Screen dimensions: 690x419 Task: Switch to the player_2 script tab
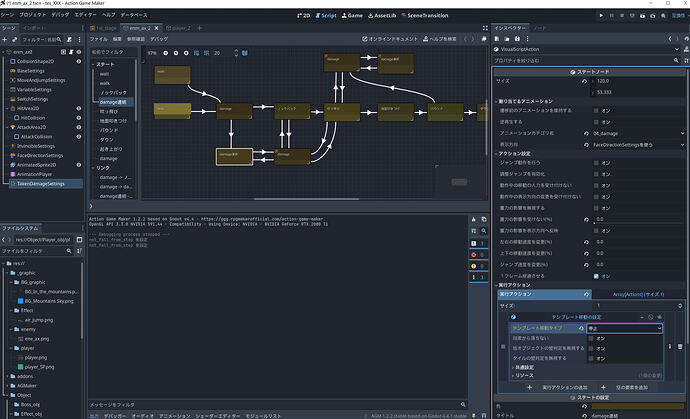[x=181, y=29]
